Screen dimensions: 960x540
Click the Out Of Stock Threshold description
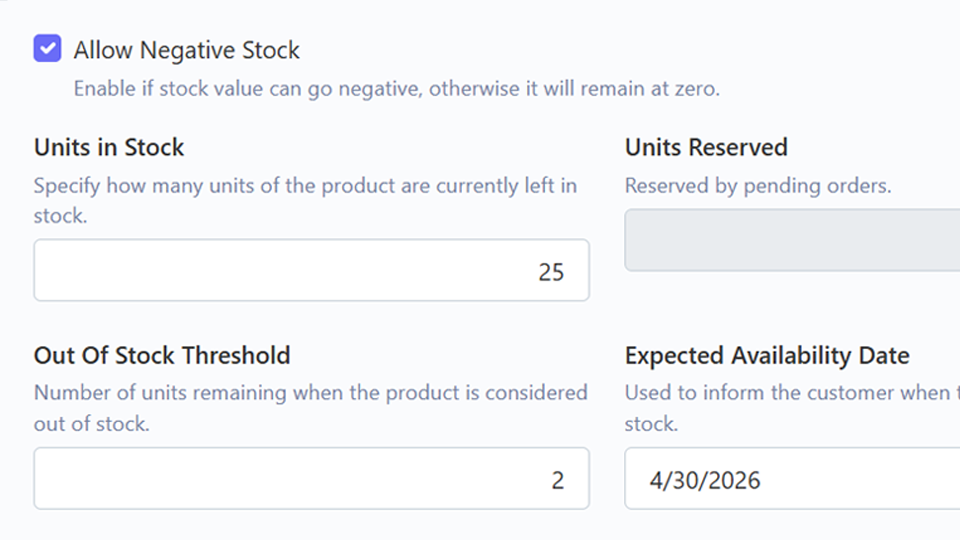click(310, 393)
